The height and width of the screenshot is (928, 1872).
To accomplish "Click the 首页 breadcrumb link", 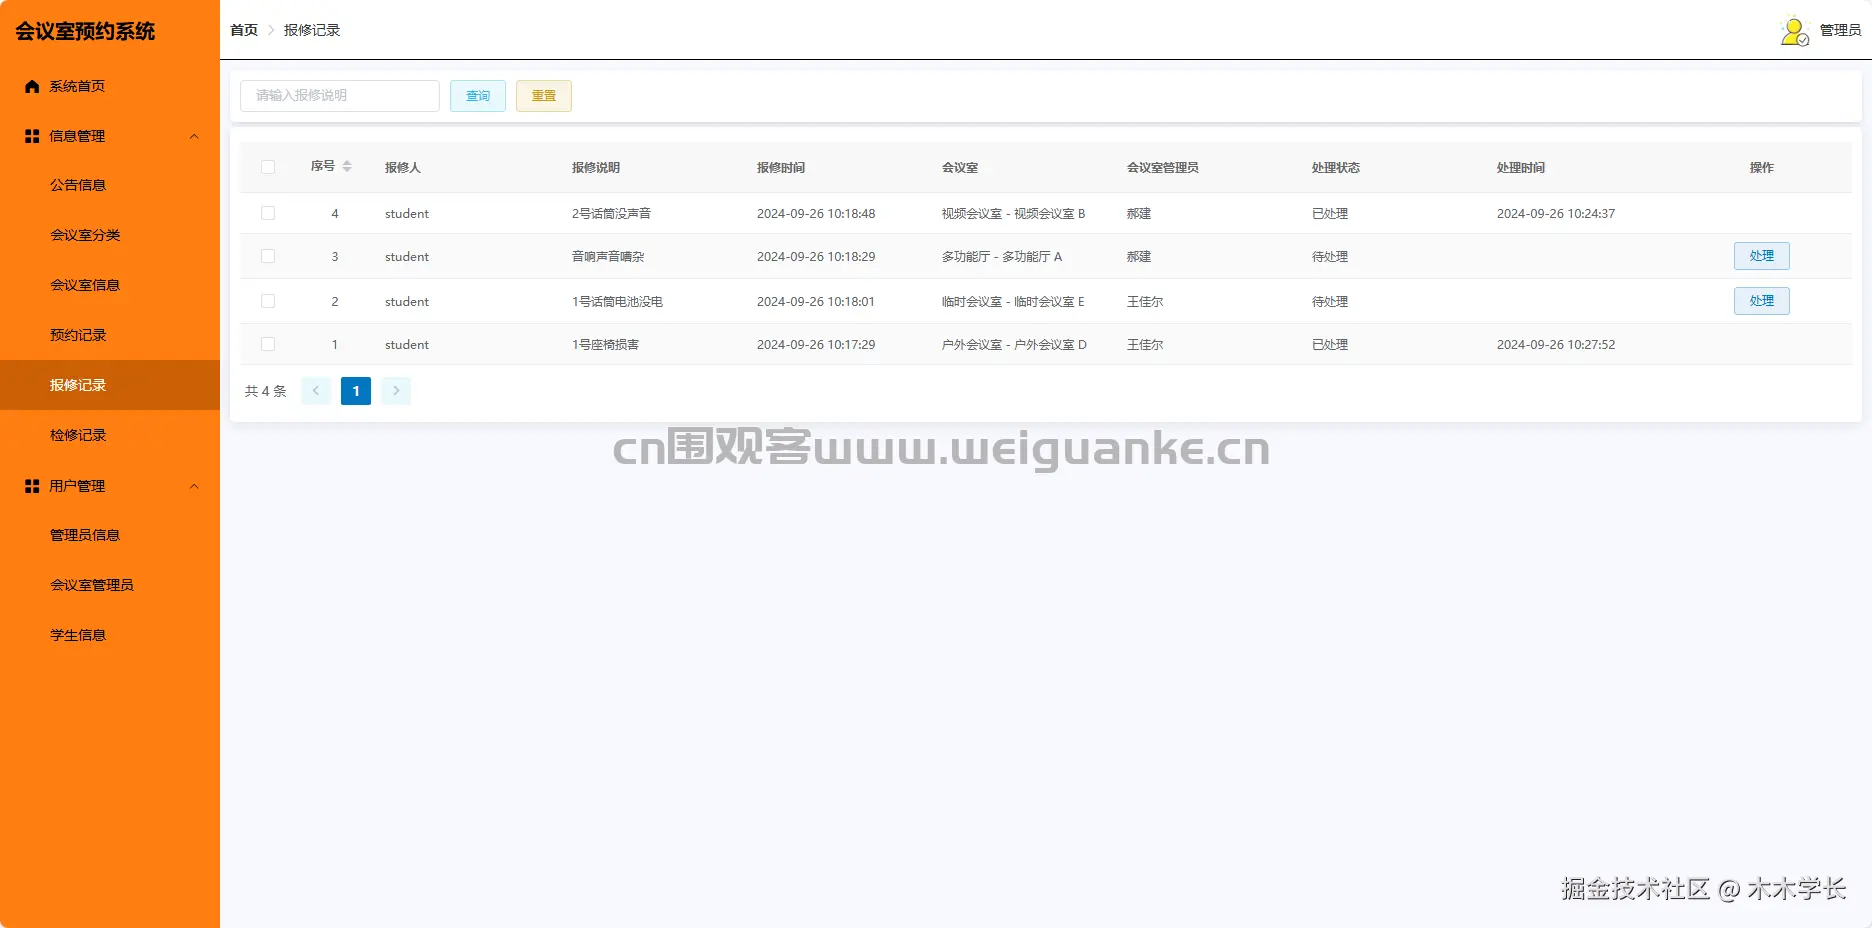I will coord(244,31).
